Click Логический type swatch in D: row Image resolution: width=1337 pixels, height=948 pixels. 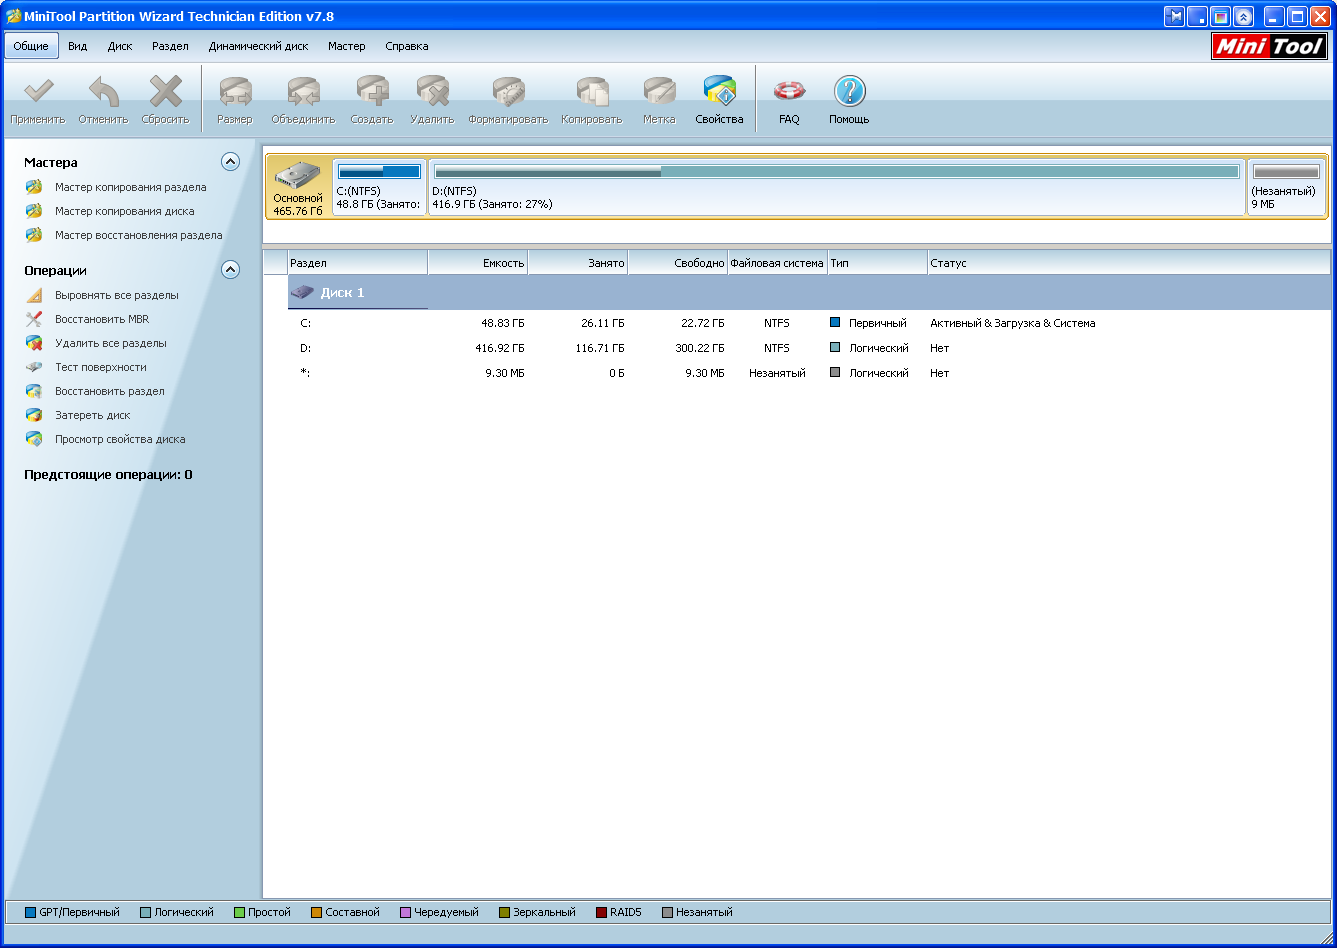click(835, 348)
